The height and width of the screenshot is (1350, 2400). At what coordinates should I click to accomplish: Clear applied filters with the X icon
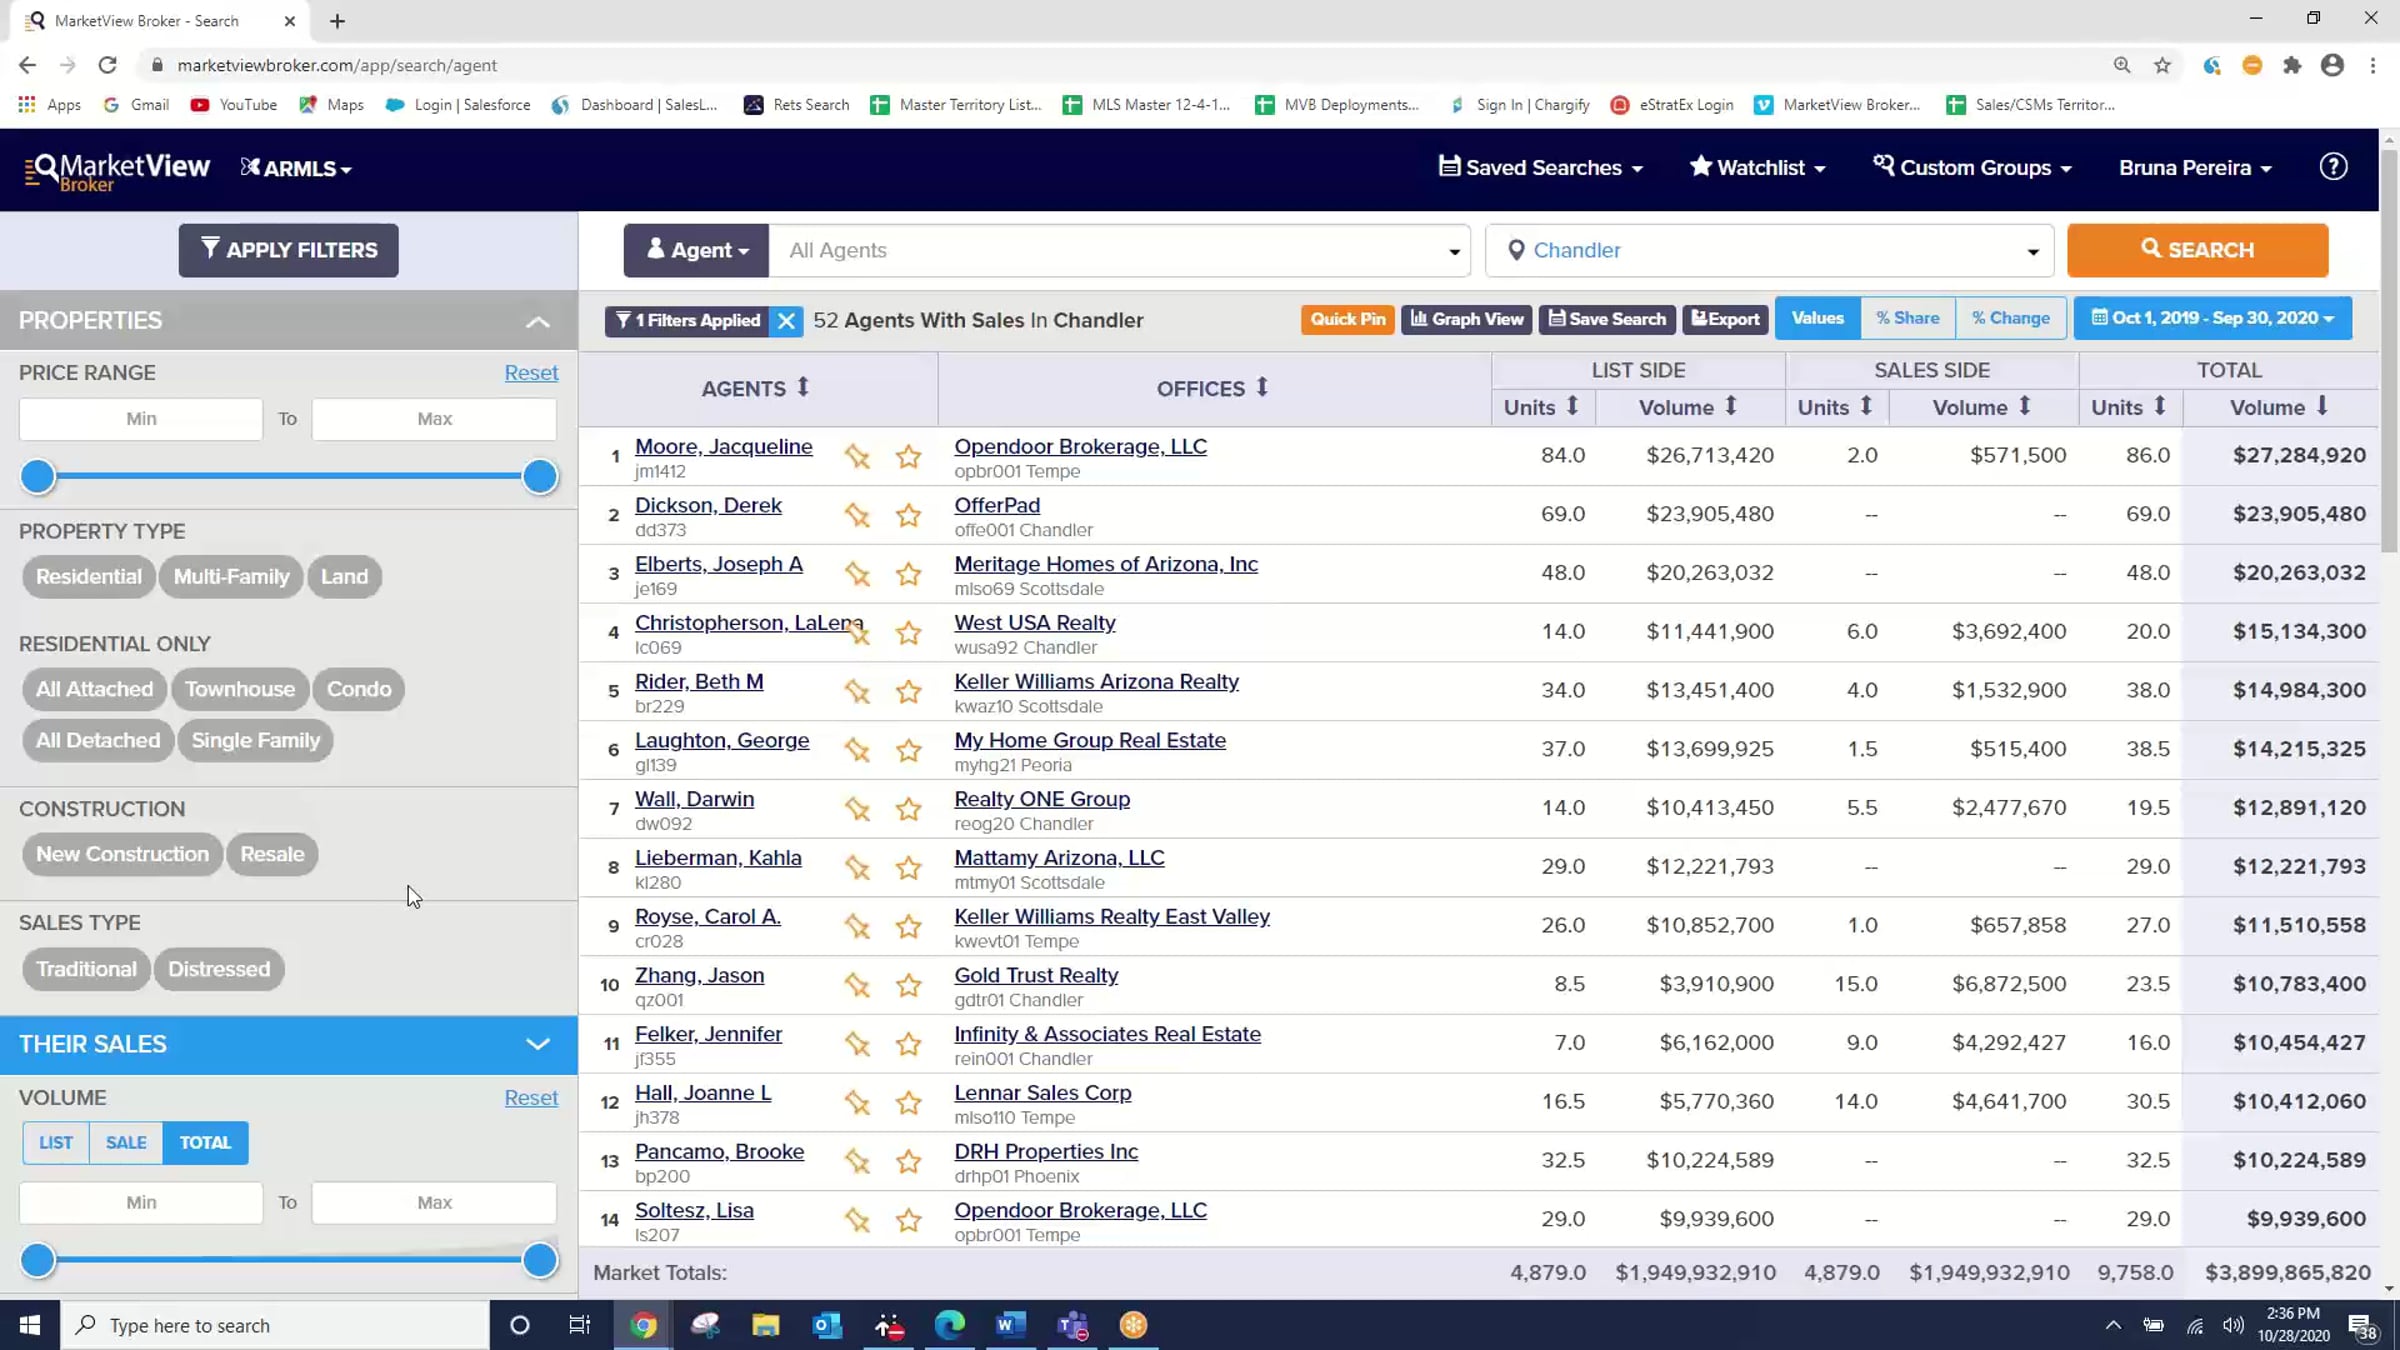pos(787,320)
